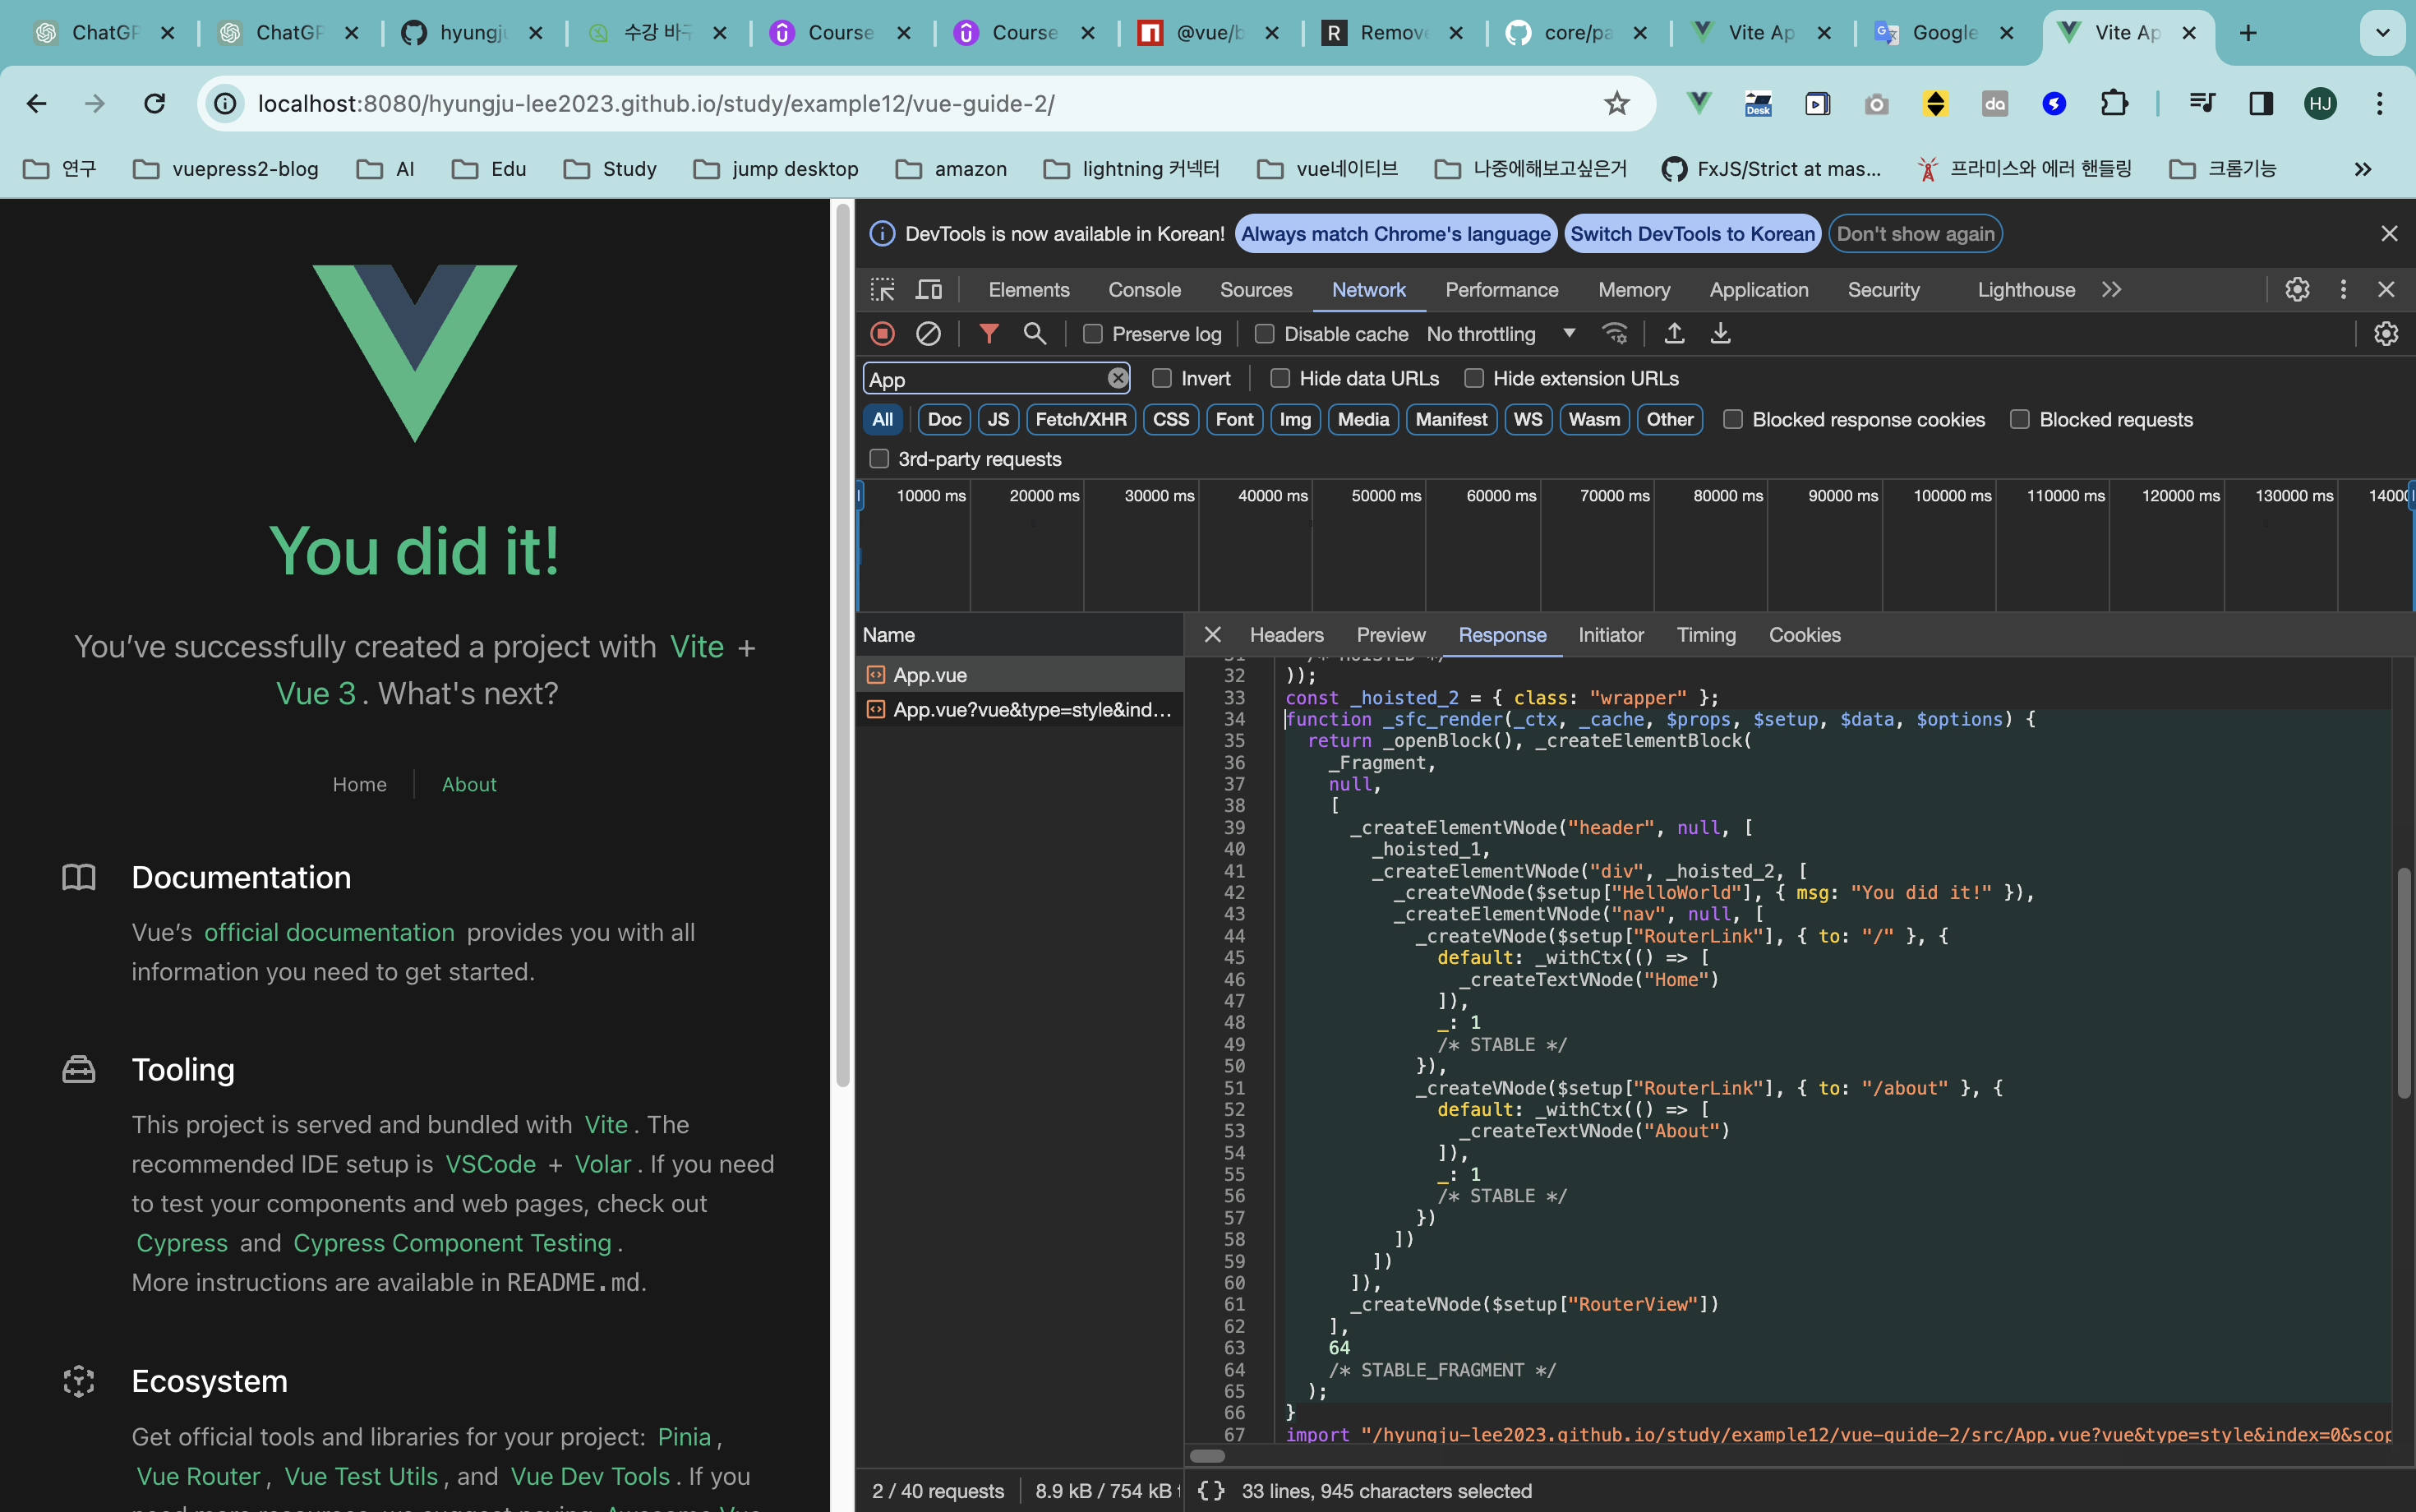The height and width of the screenshot is (1512, 2416).
Task: Switch to the Console panel
Action: 1144,290
